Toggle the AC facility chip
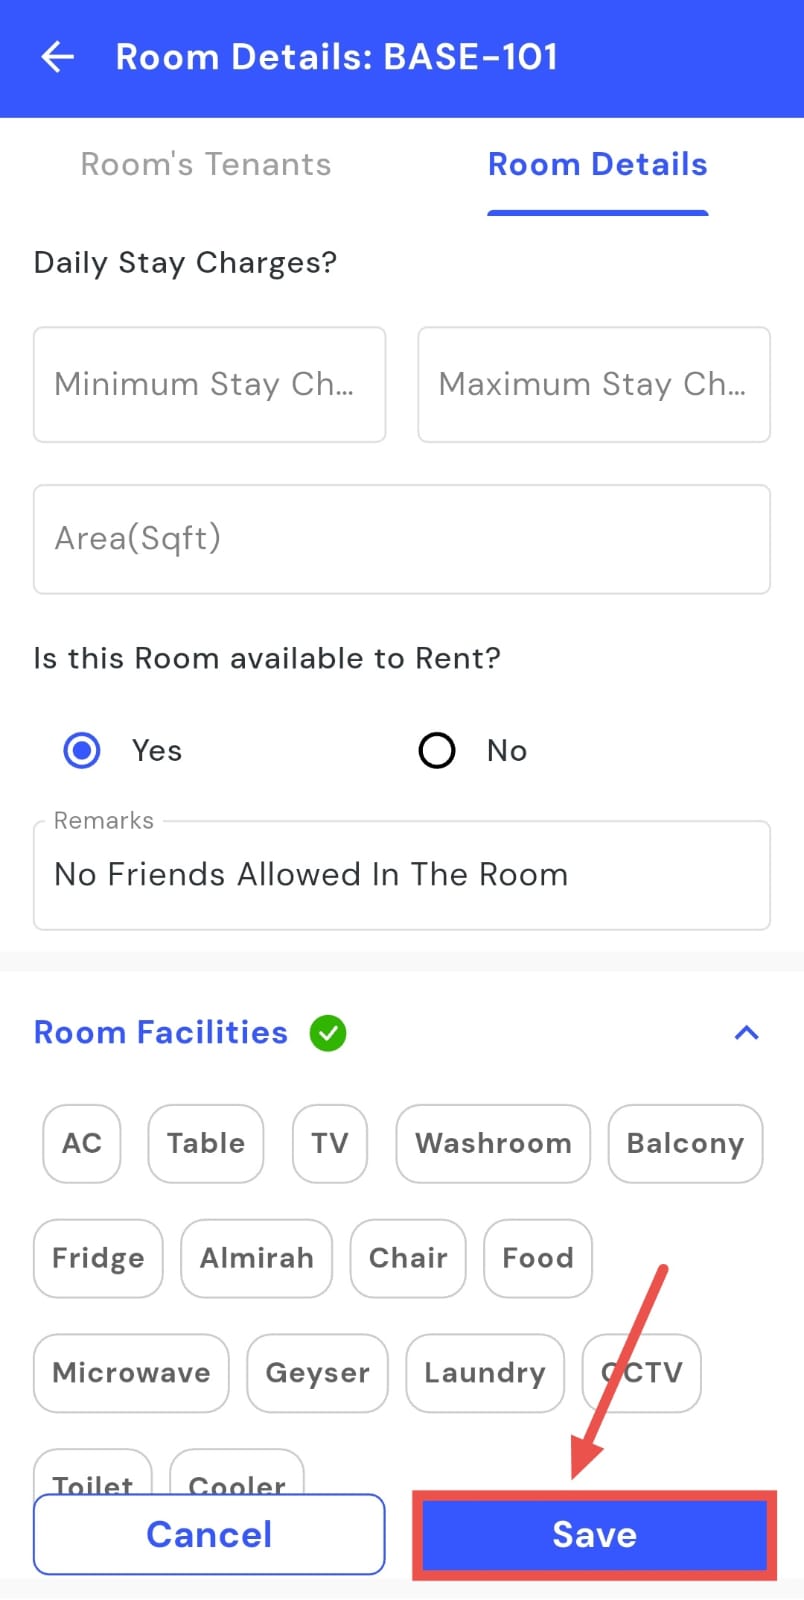The width and height of the screenshot is (804, 1600). [82, 1143]
